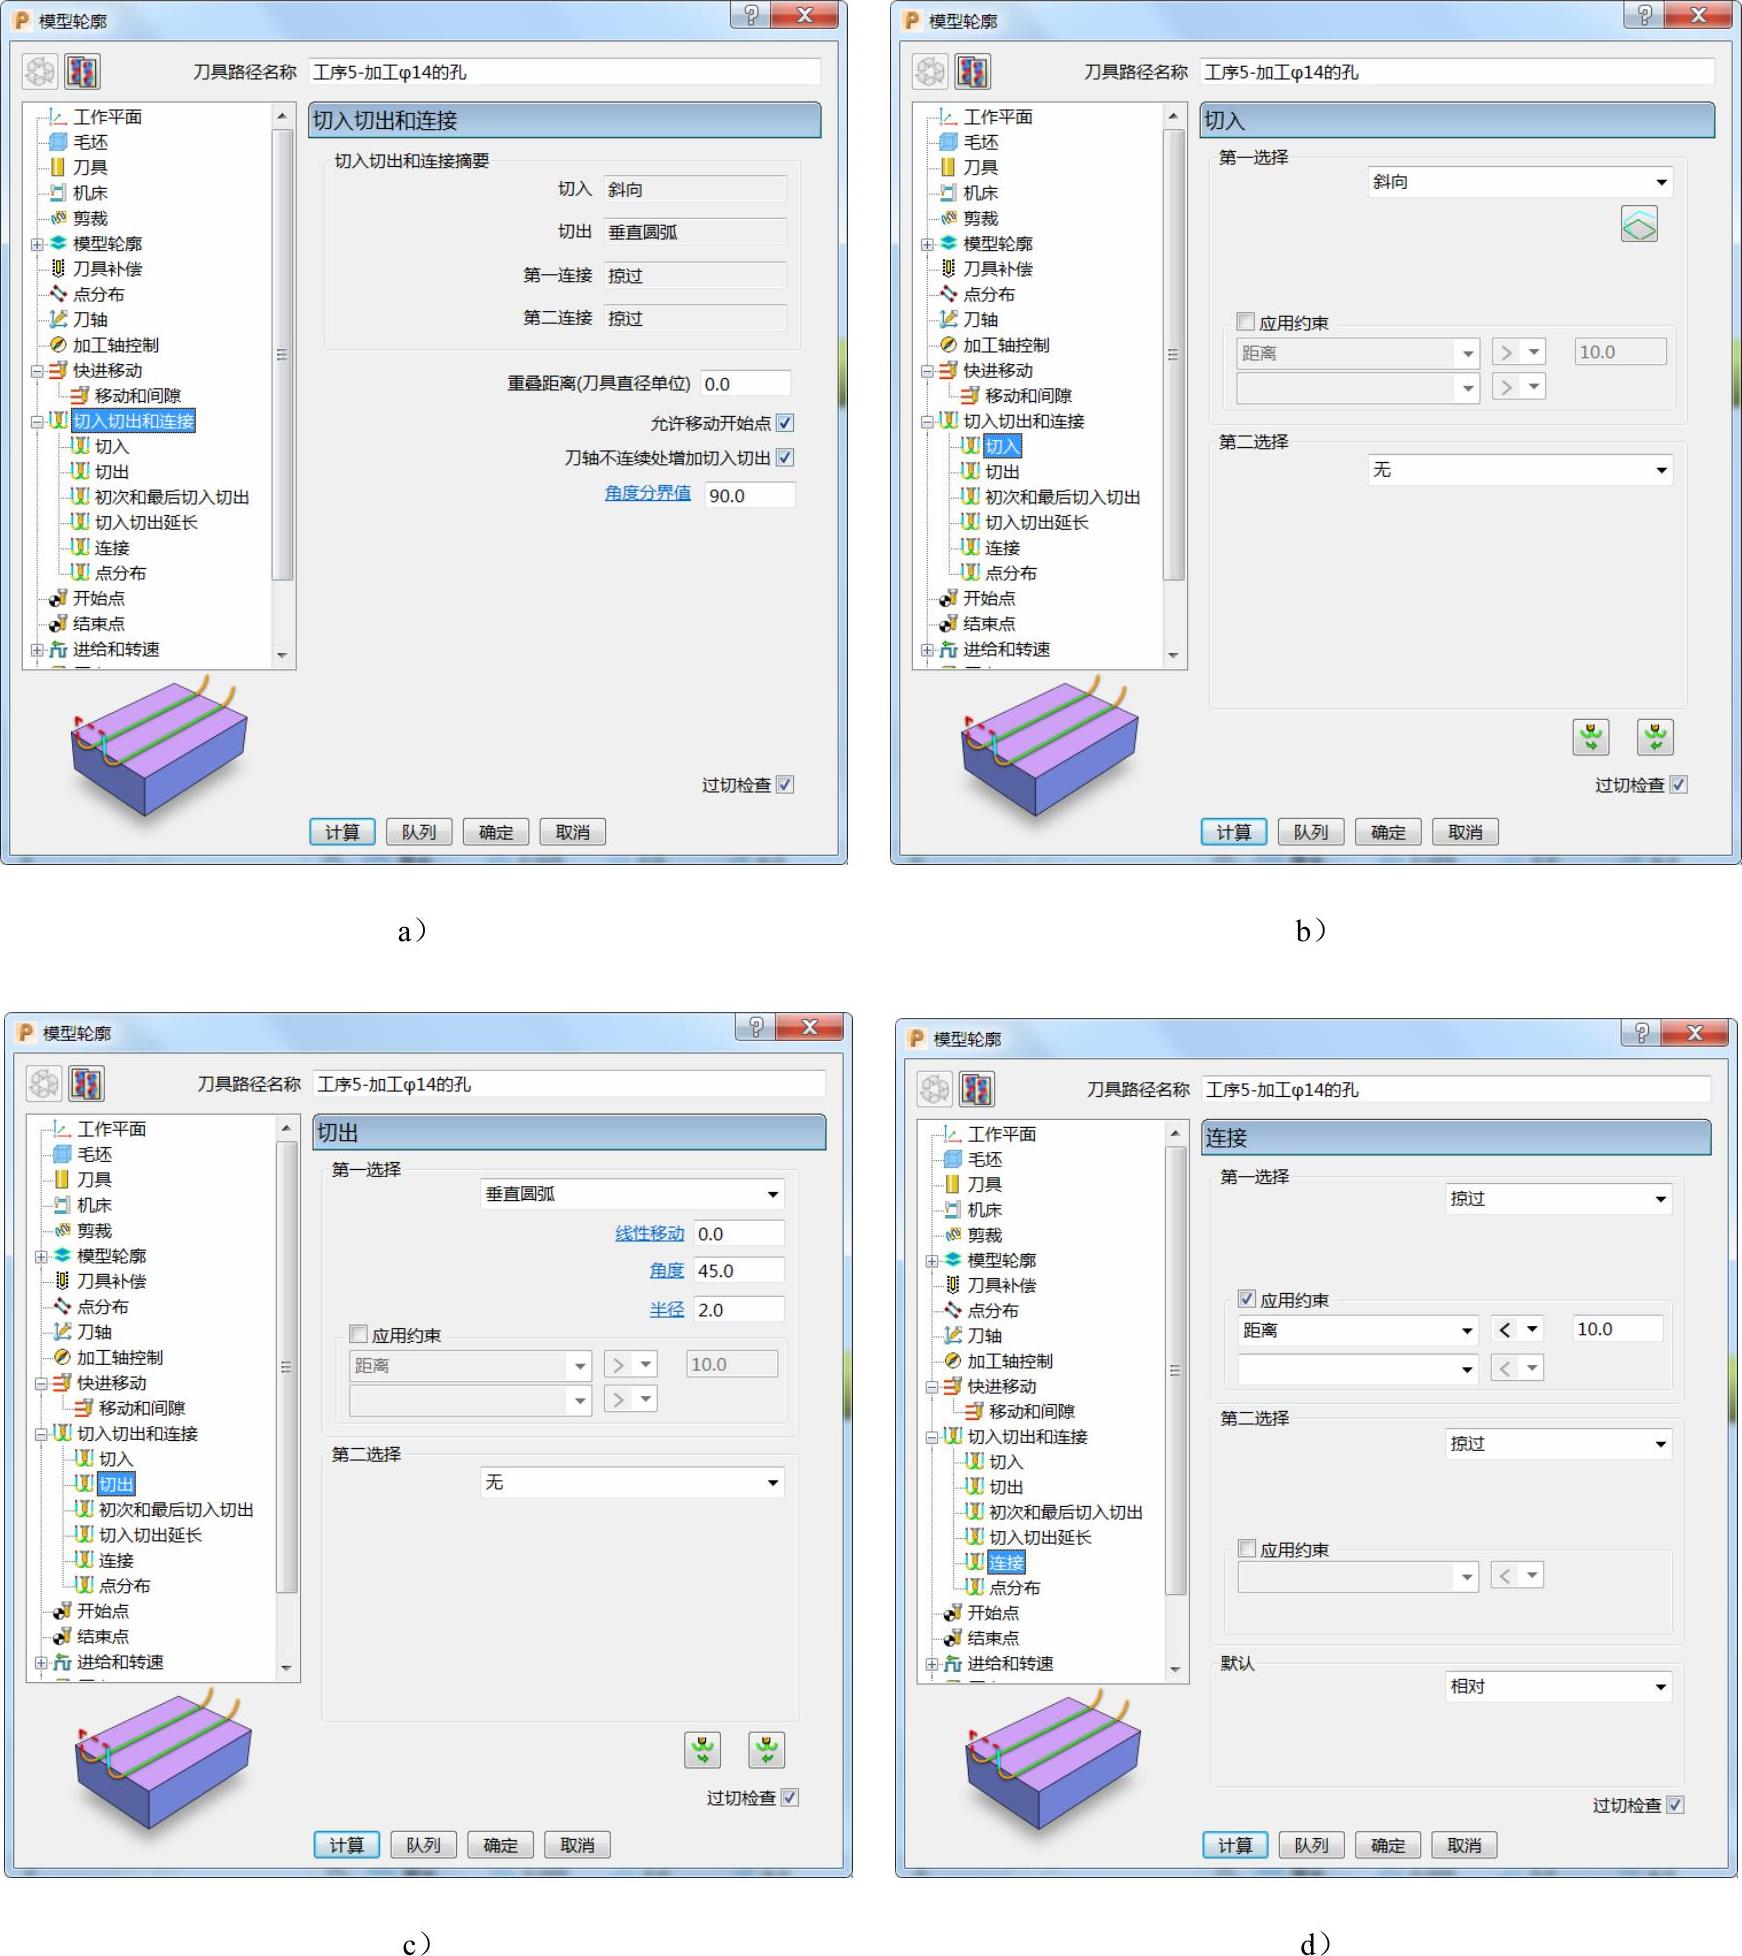This screenshot has width=1742, height=1956.
Task: Click 取消 button in dialog c
Action: (577, 1845)
